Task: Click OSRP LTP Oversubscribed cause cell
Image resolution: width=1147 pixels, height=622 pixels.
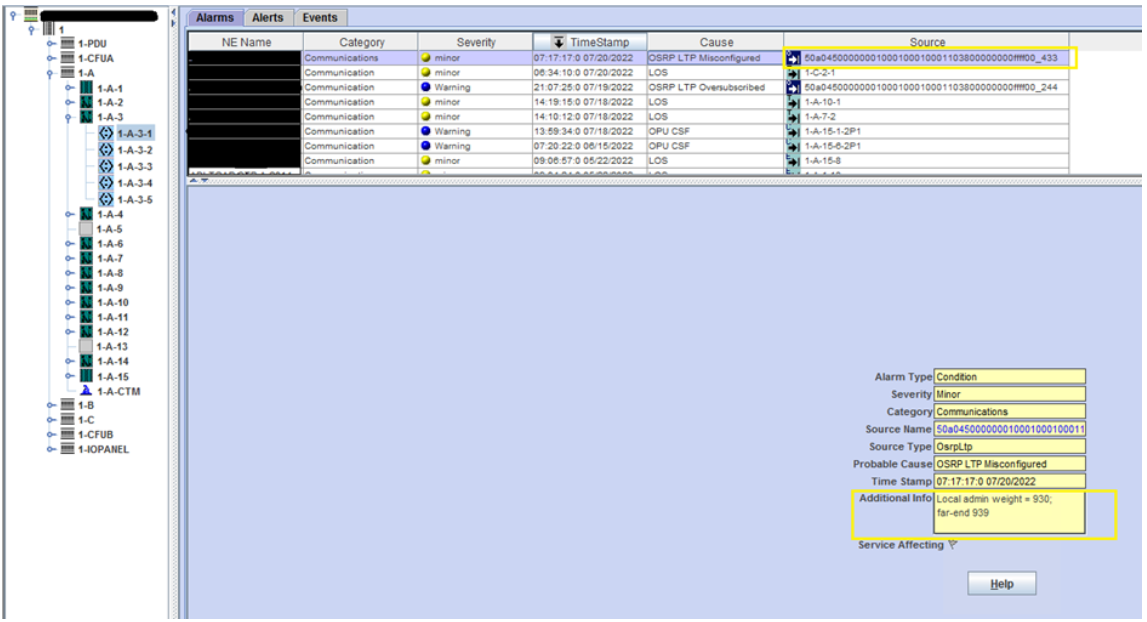Action: (x=715, y=87)
